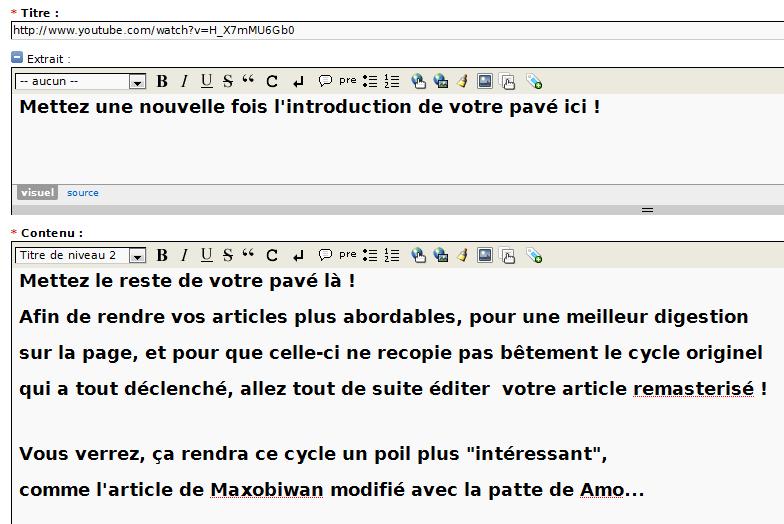Click the Extrait editor resize handle bar
Screen dimensions: 784x524
click(398, 210)
